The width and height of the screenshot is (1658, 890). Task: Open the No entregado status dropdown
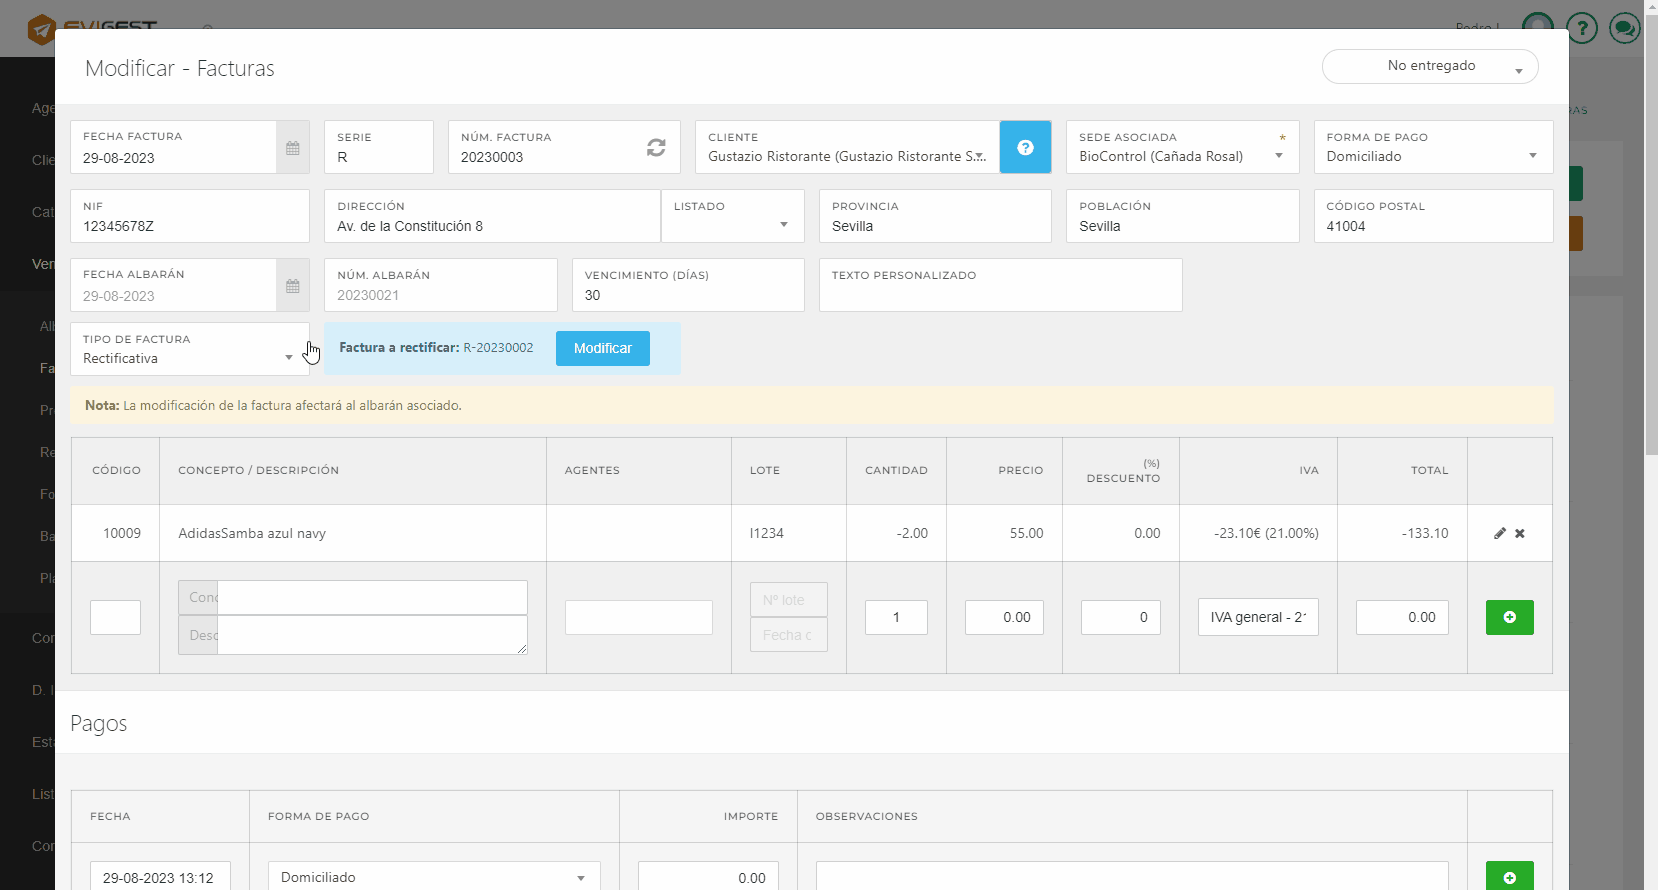coord(1430,67)
